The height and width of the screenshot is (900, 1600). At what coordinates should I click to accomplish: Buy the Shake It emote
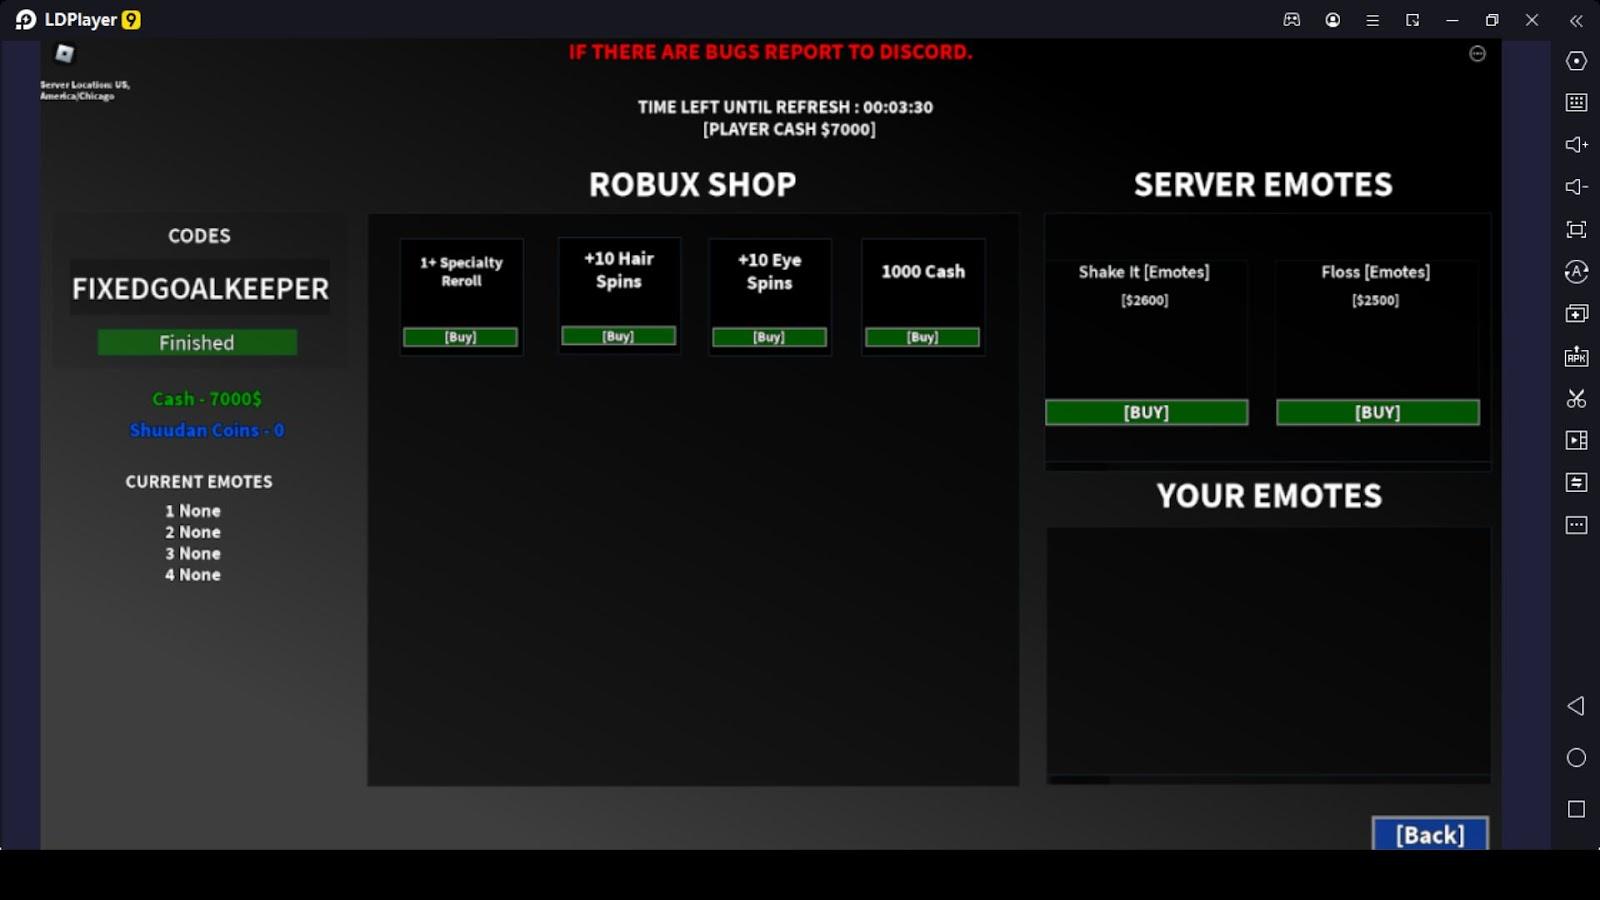pos(1146,412)
